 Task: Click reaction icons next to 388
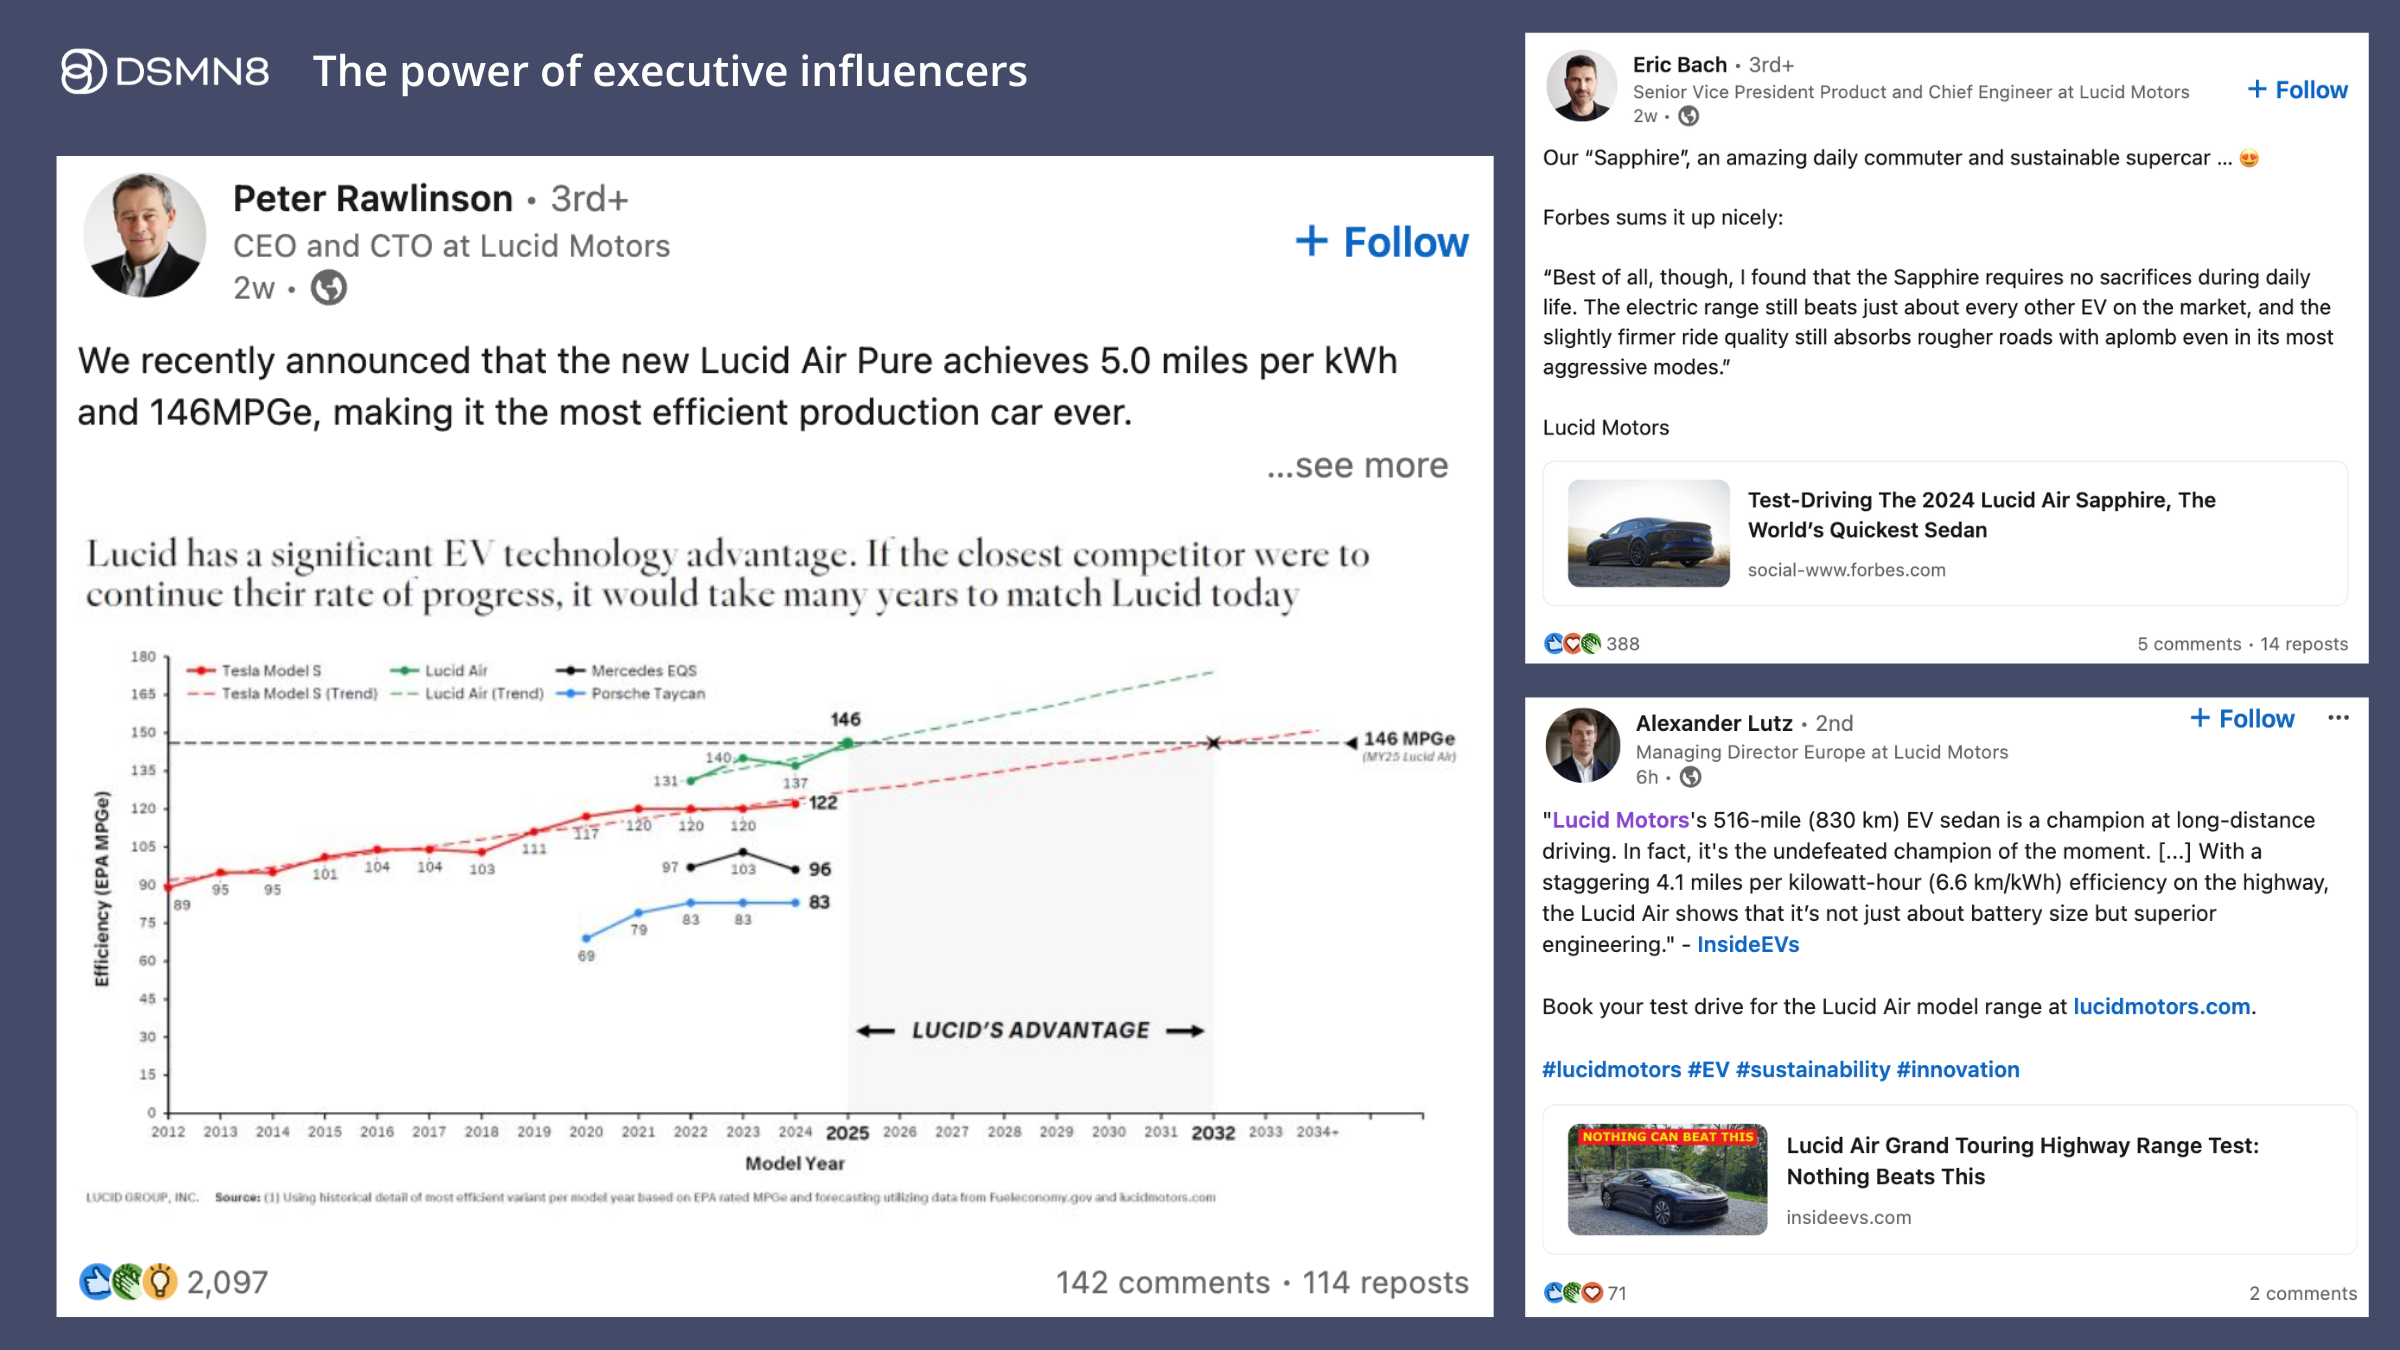1572,644
